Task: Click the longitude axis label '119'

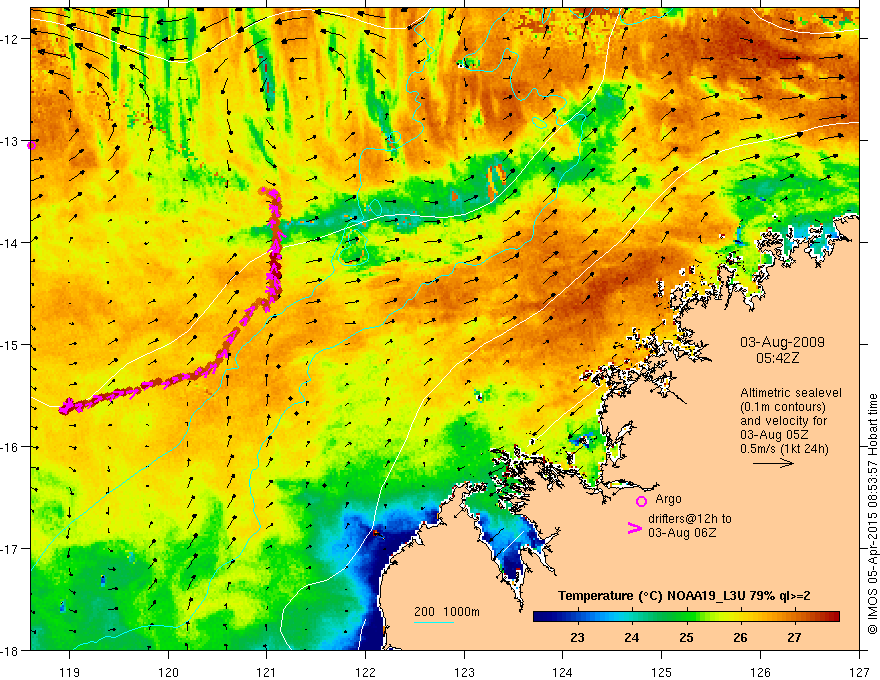Action: coord(70,672)
